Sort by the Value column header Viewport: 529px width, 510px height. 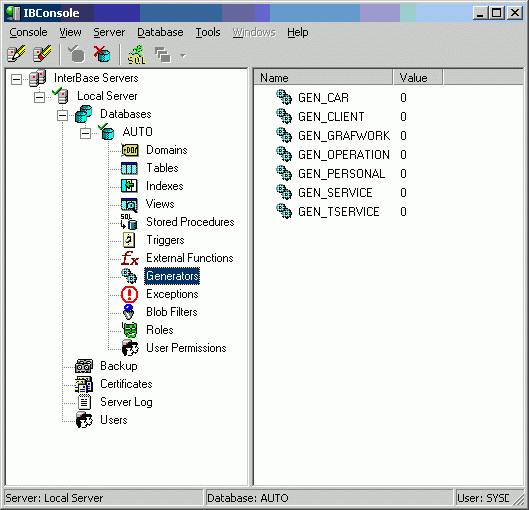click(x=418, y=77)
